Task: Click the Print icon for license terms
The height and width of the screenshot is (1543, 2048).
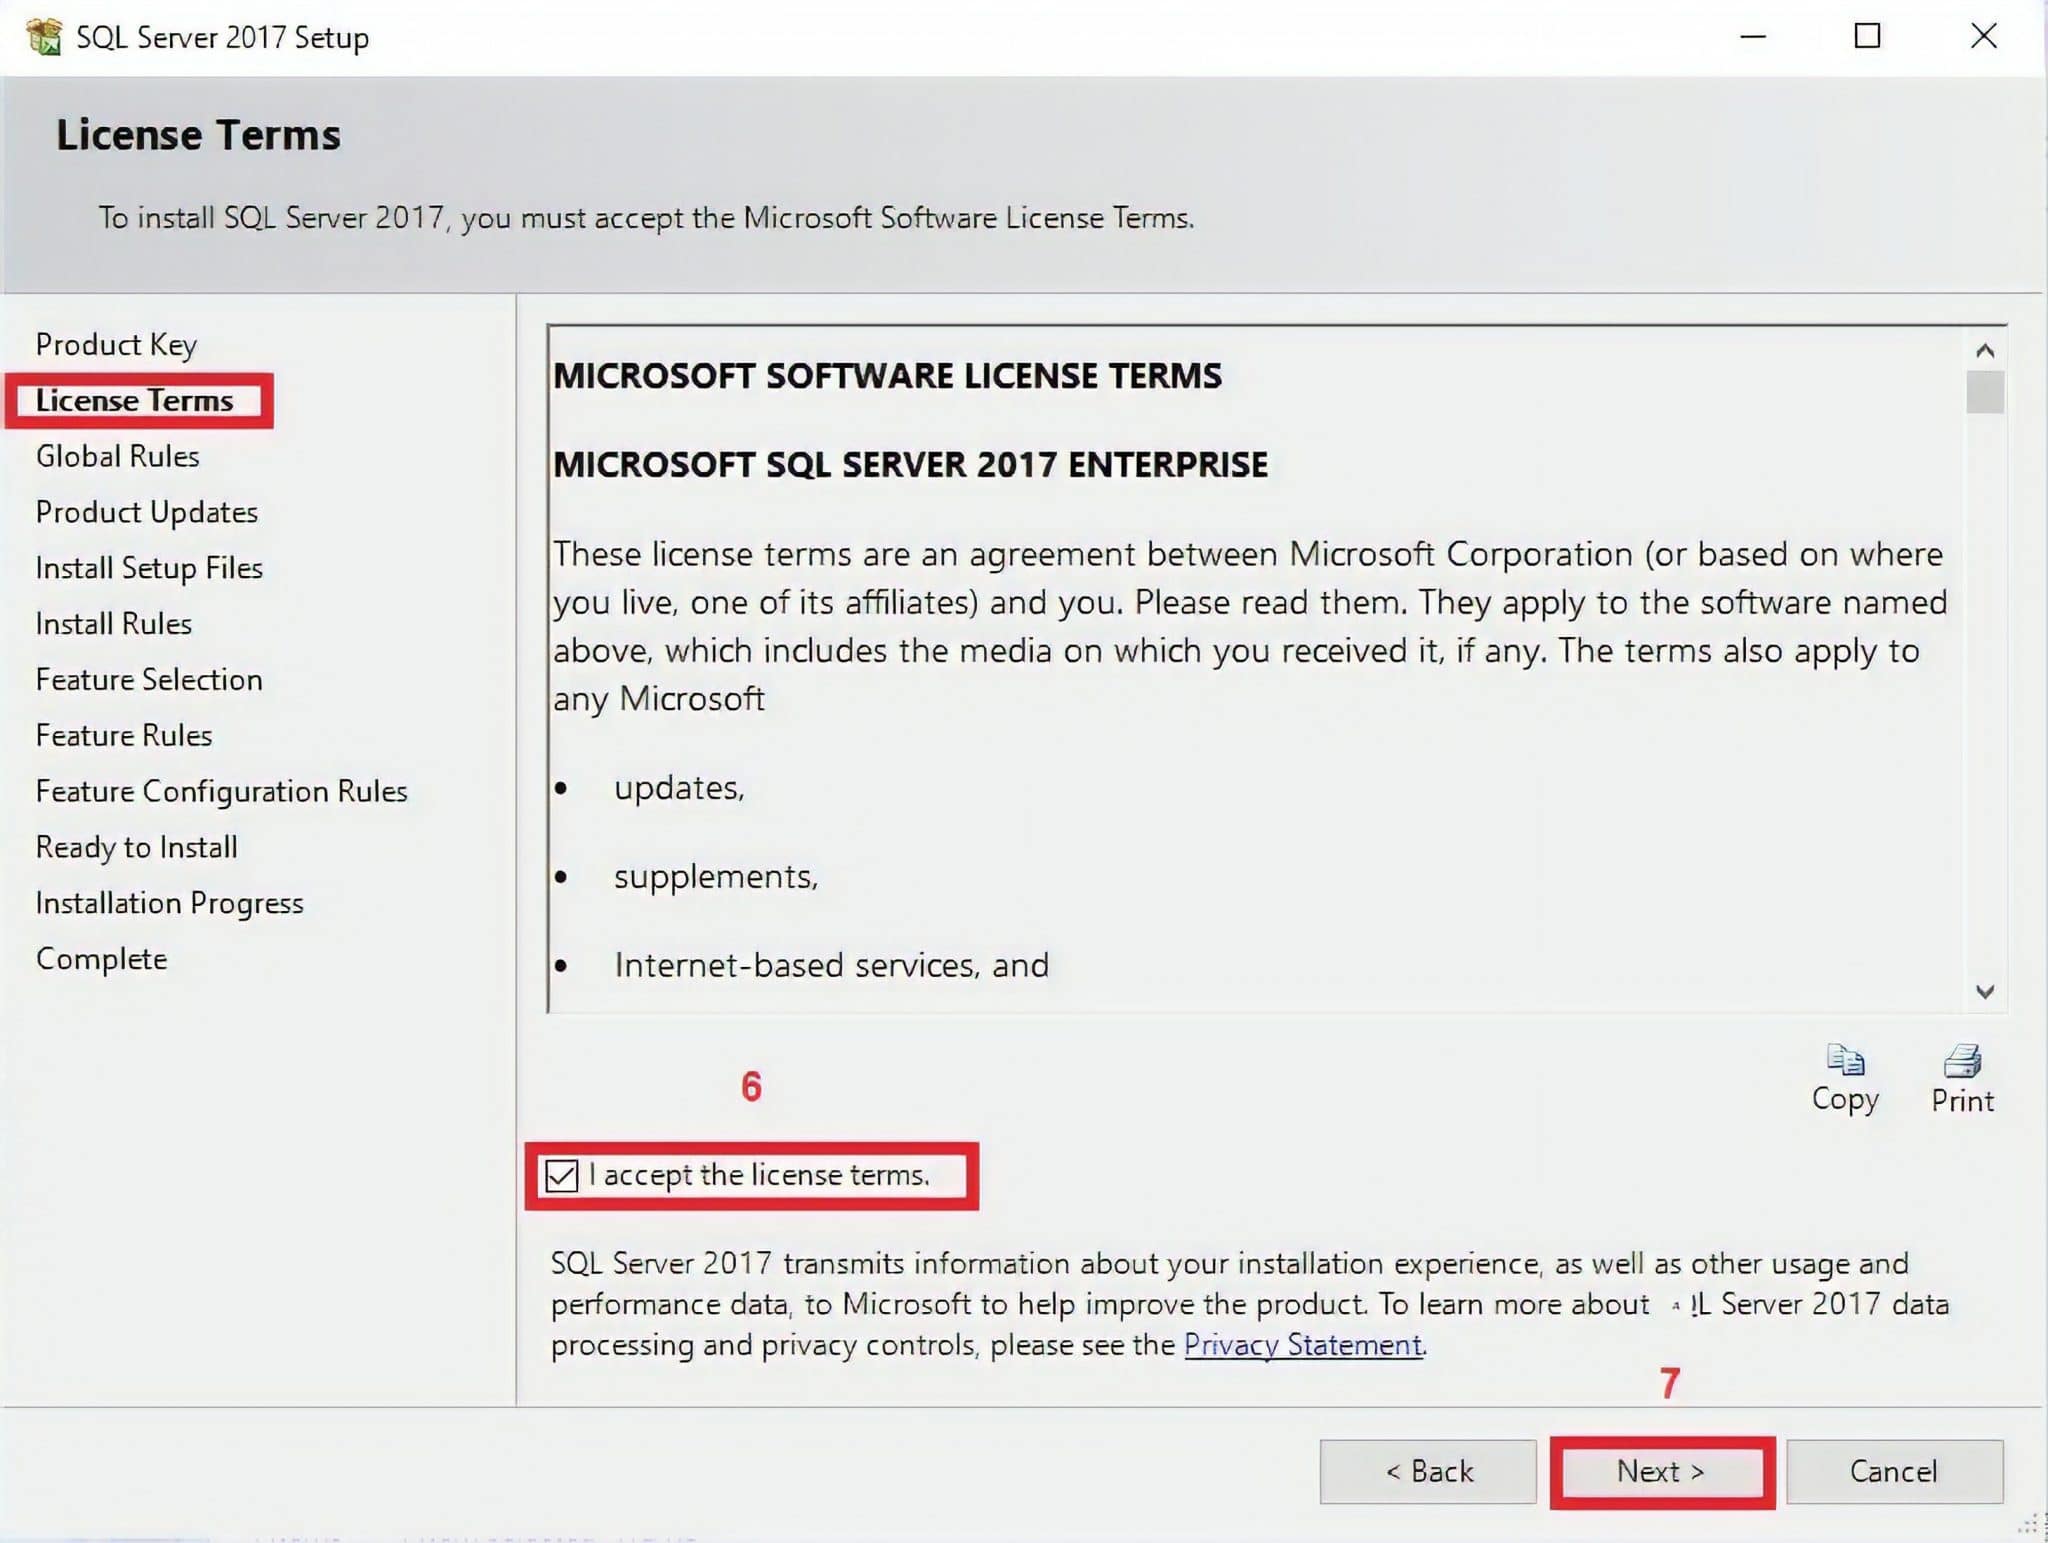Action: point(1962,1059)
